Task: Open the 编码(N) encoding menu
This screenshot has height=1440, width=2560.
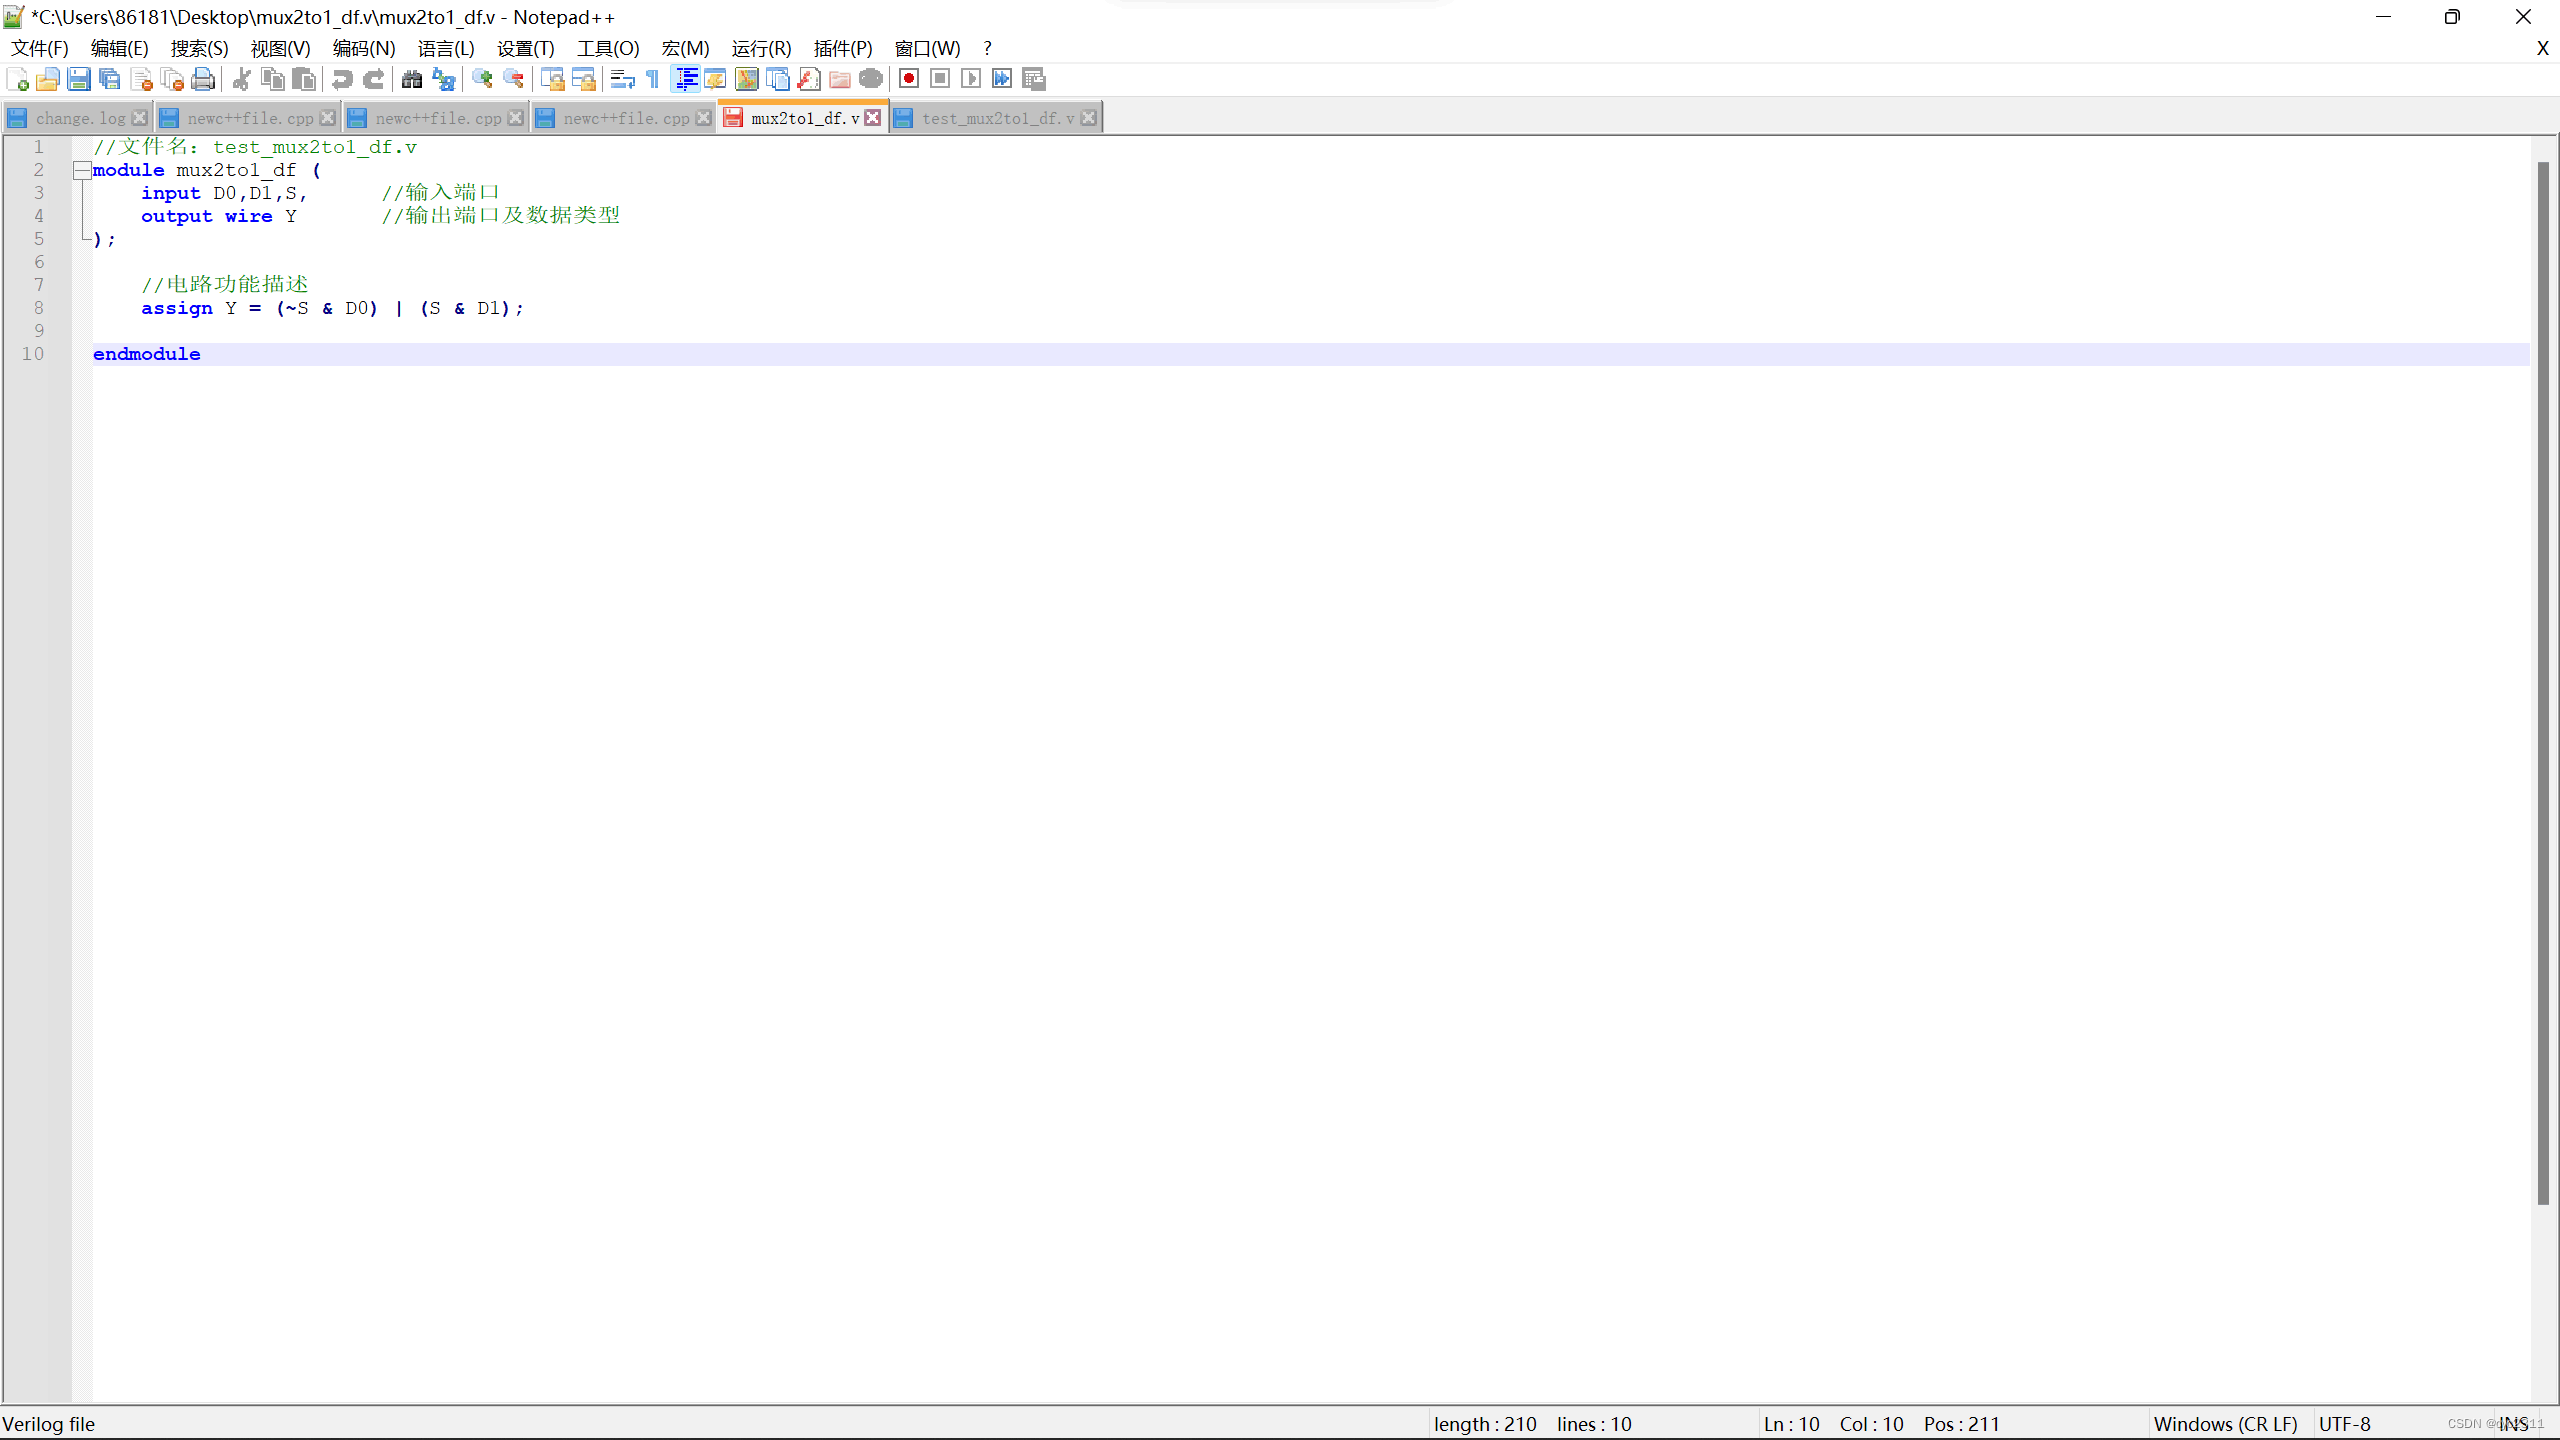Action: (364, 48)
